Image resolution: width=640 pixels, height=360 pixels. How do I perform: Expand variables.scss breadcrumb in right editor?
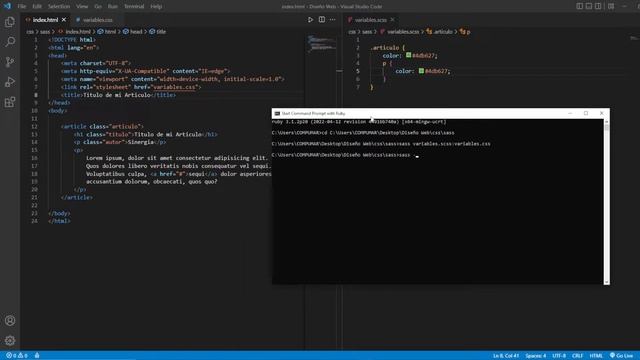tap(400, 31)
